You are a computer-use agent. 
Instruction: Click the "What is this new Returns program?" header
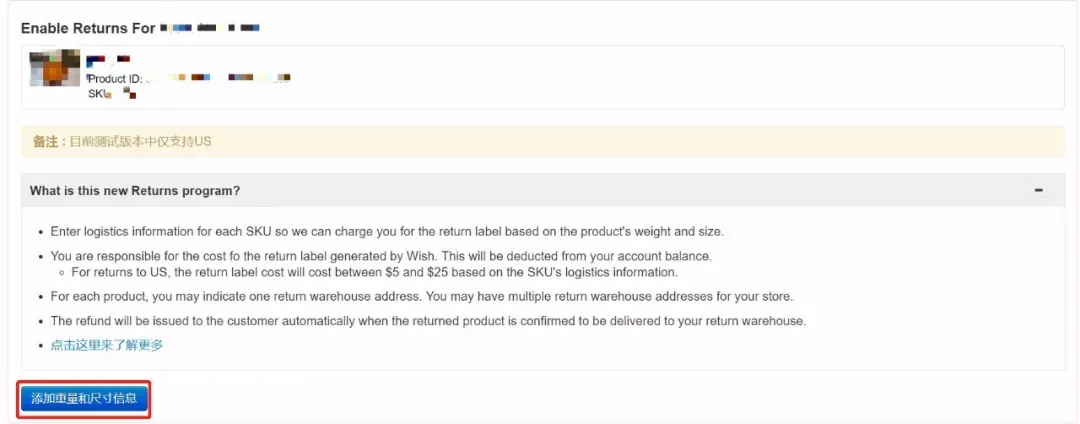[135, 190]
